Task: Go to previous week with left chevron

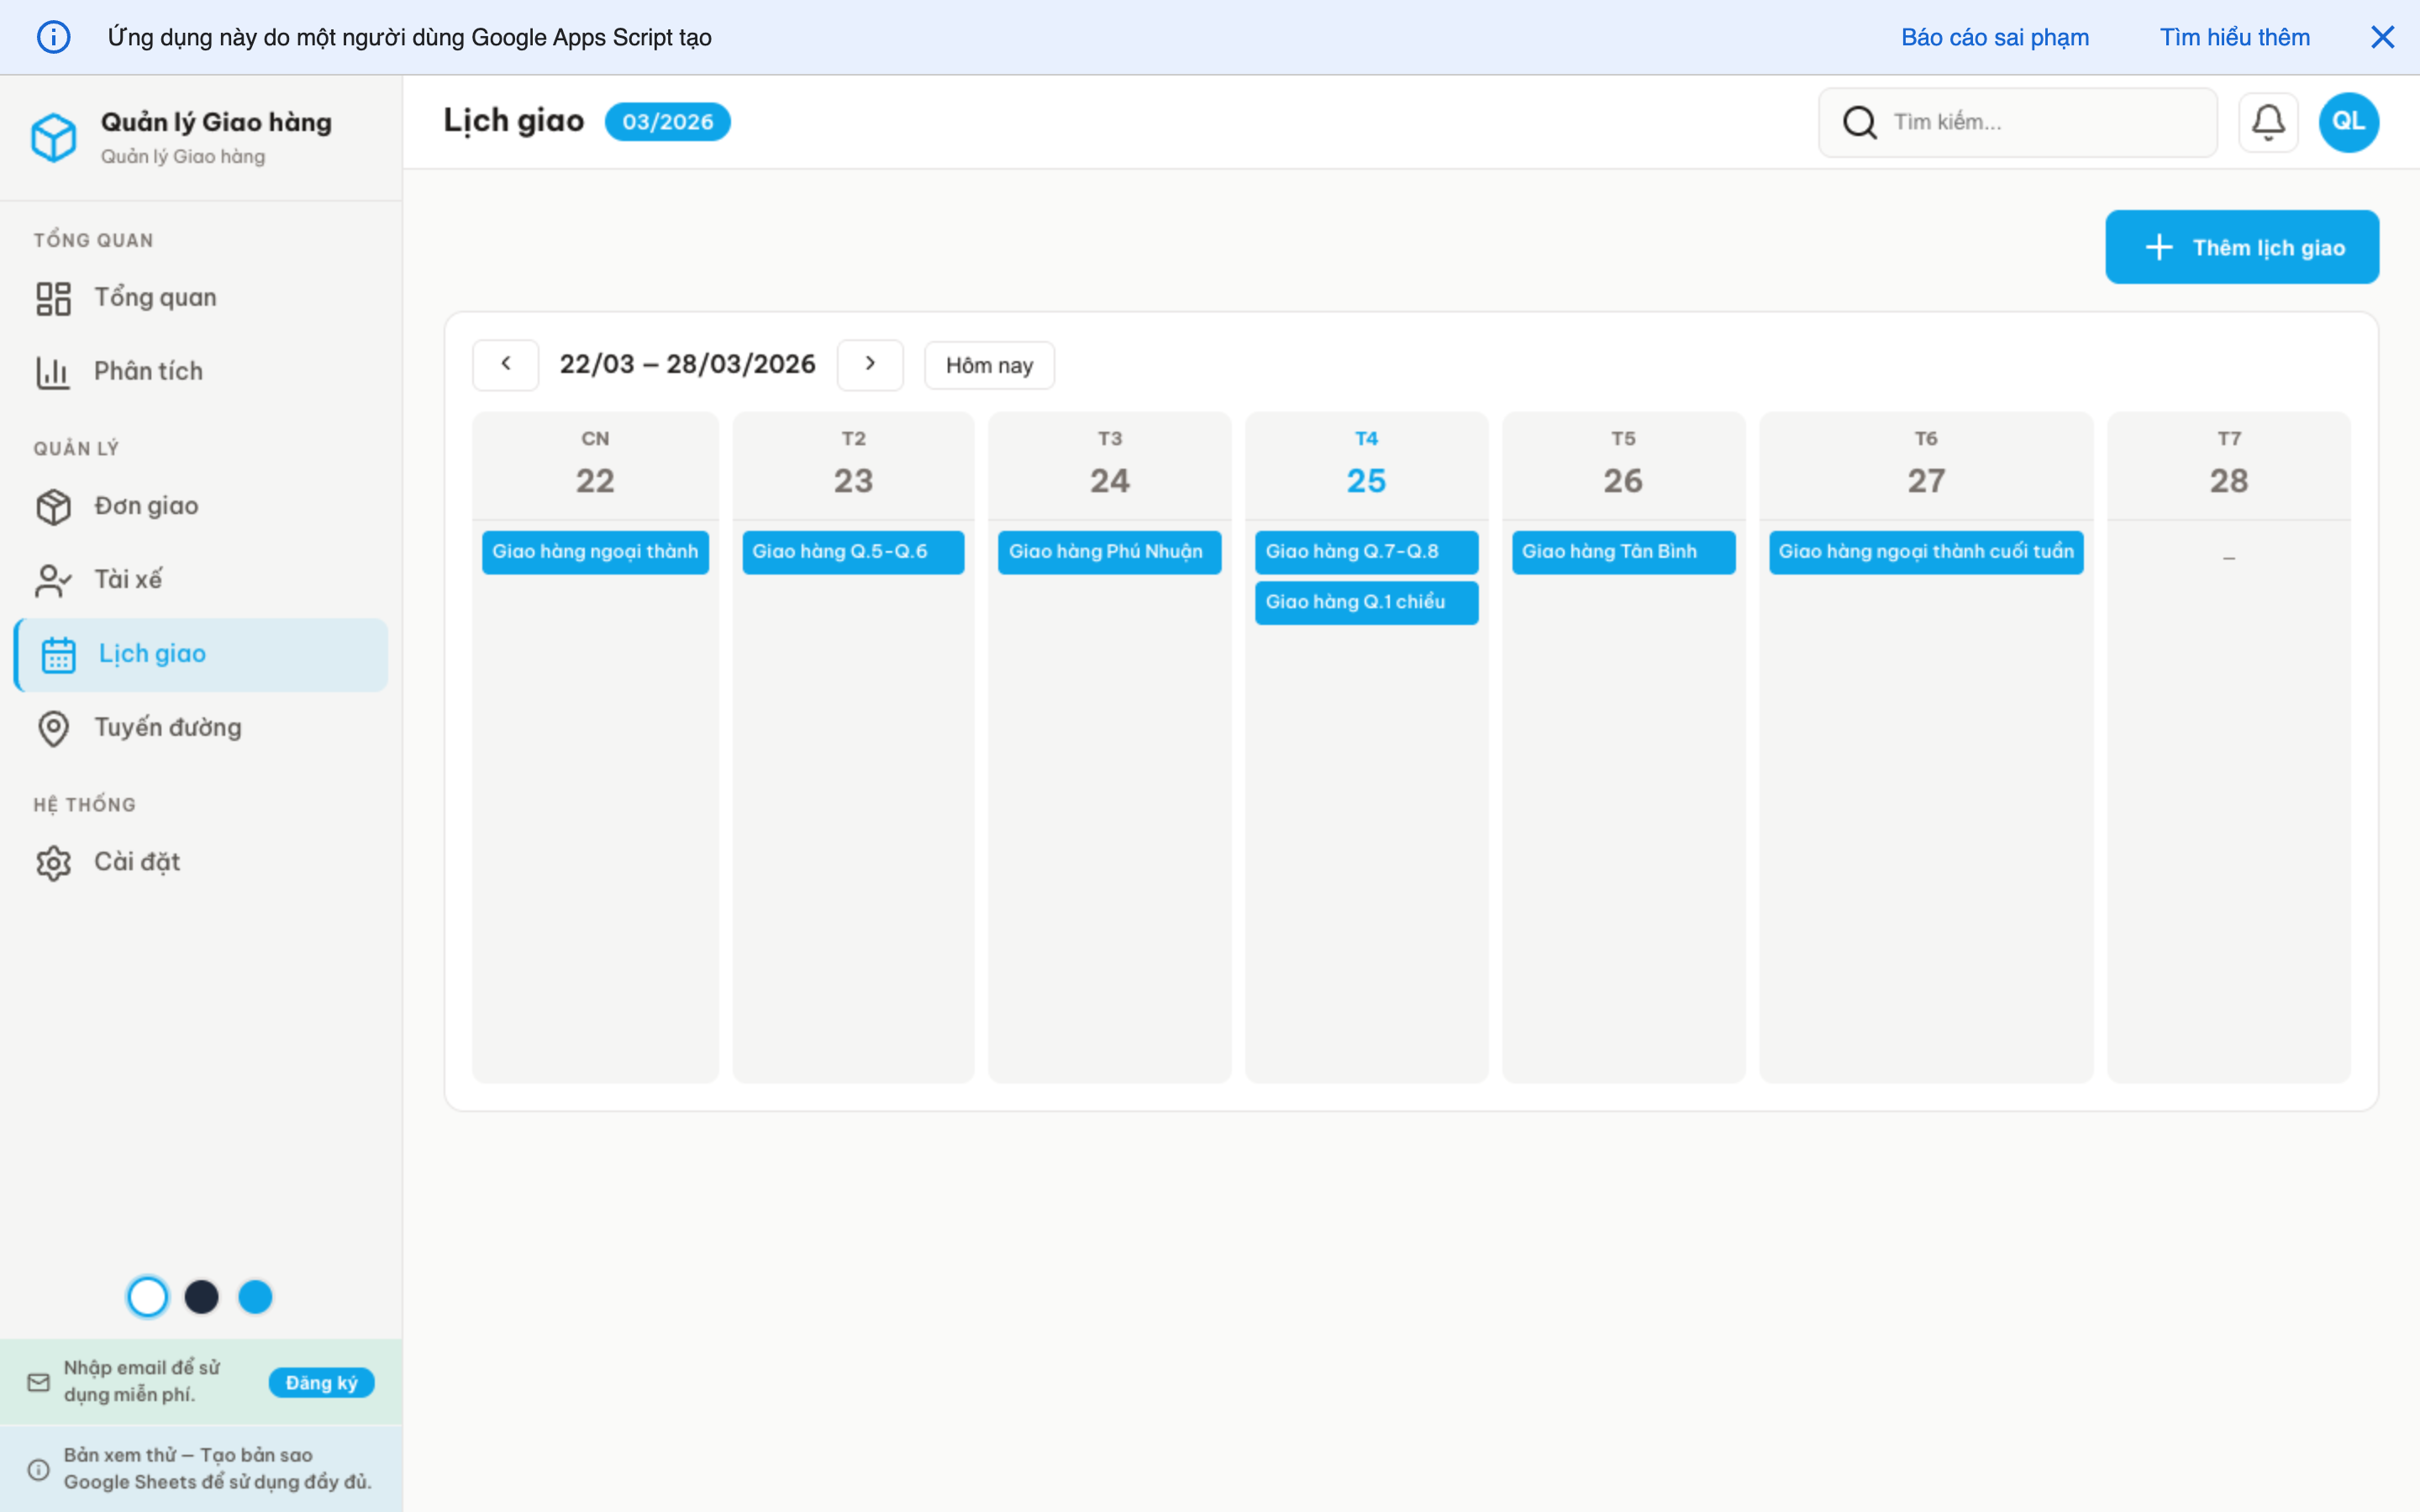Action: pyautogui.click(x=506, y=364)
